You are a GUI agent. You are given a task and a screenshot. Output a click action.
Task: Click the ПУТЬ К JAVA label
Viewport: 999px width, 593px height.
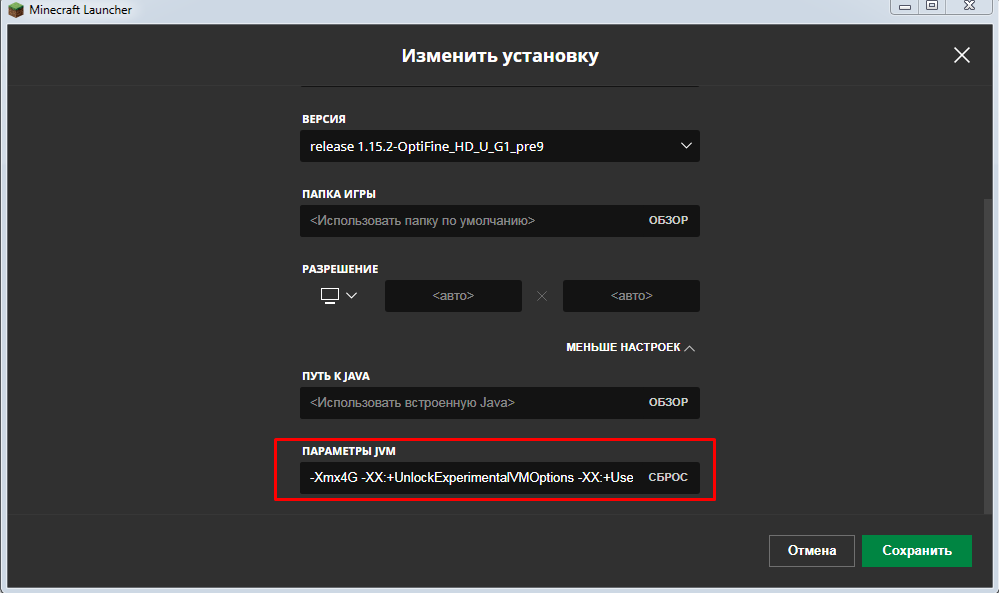click(x=336, y=376)
